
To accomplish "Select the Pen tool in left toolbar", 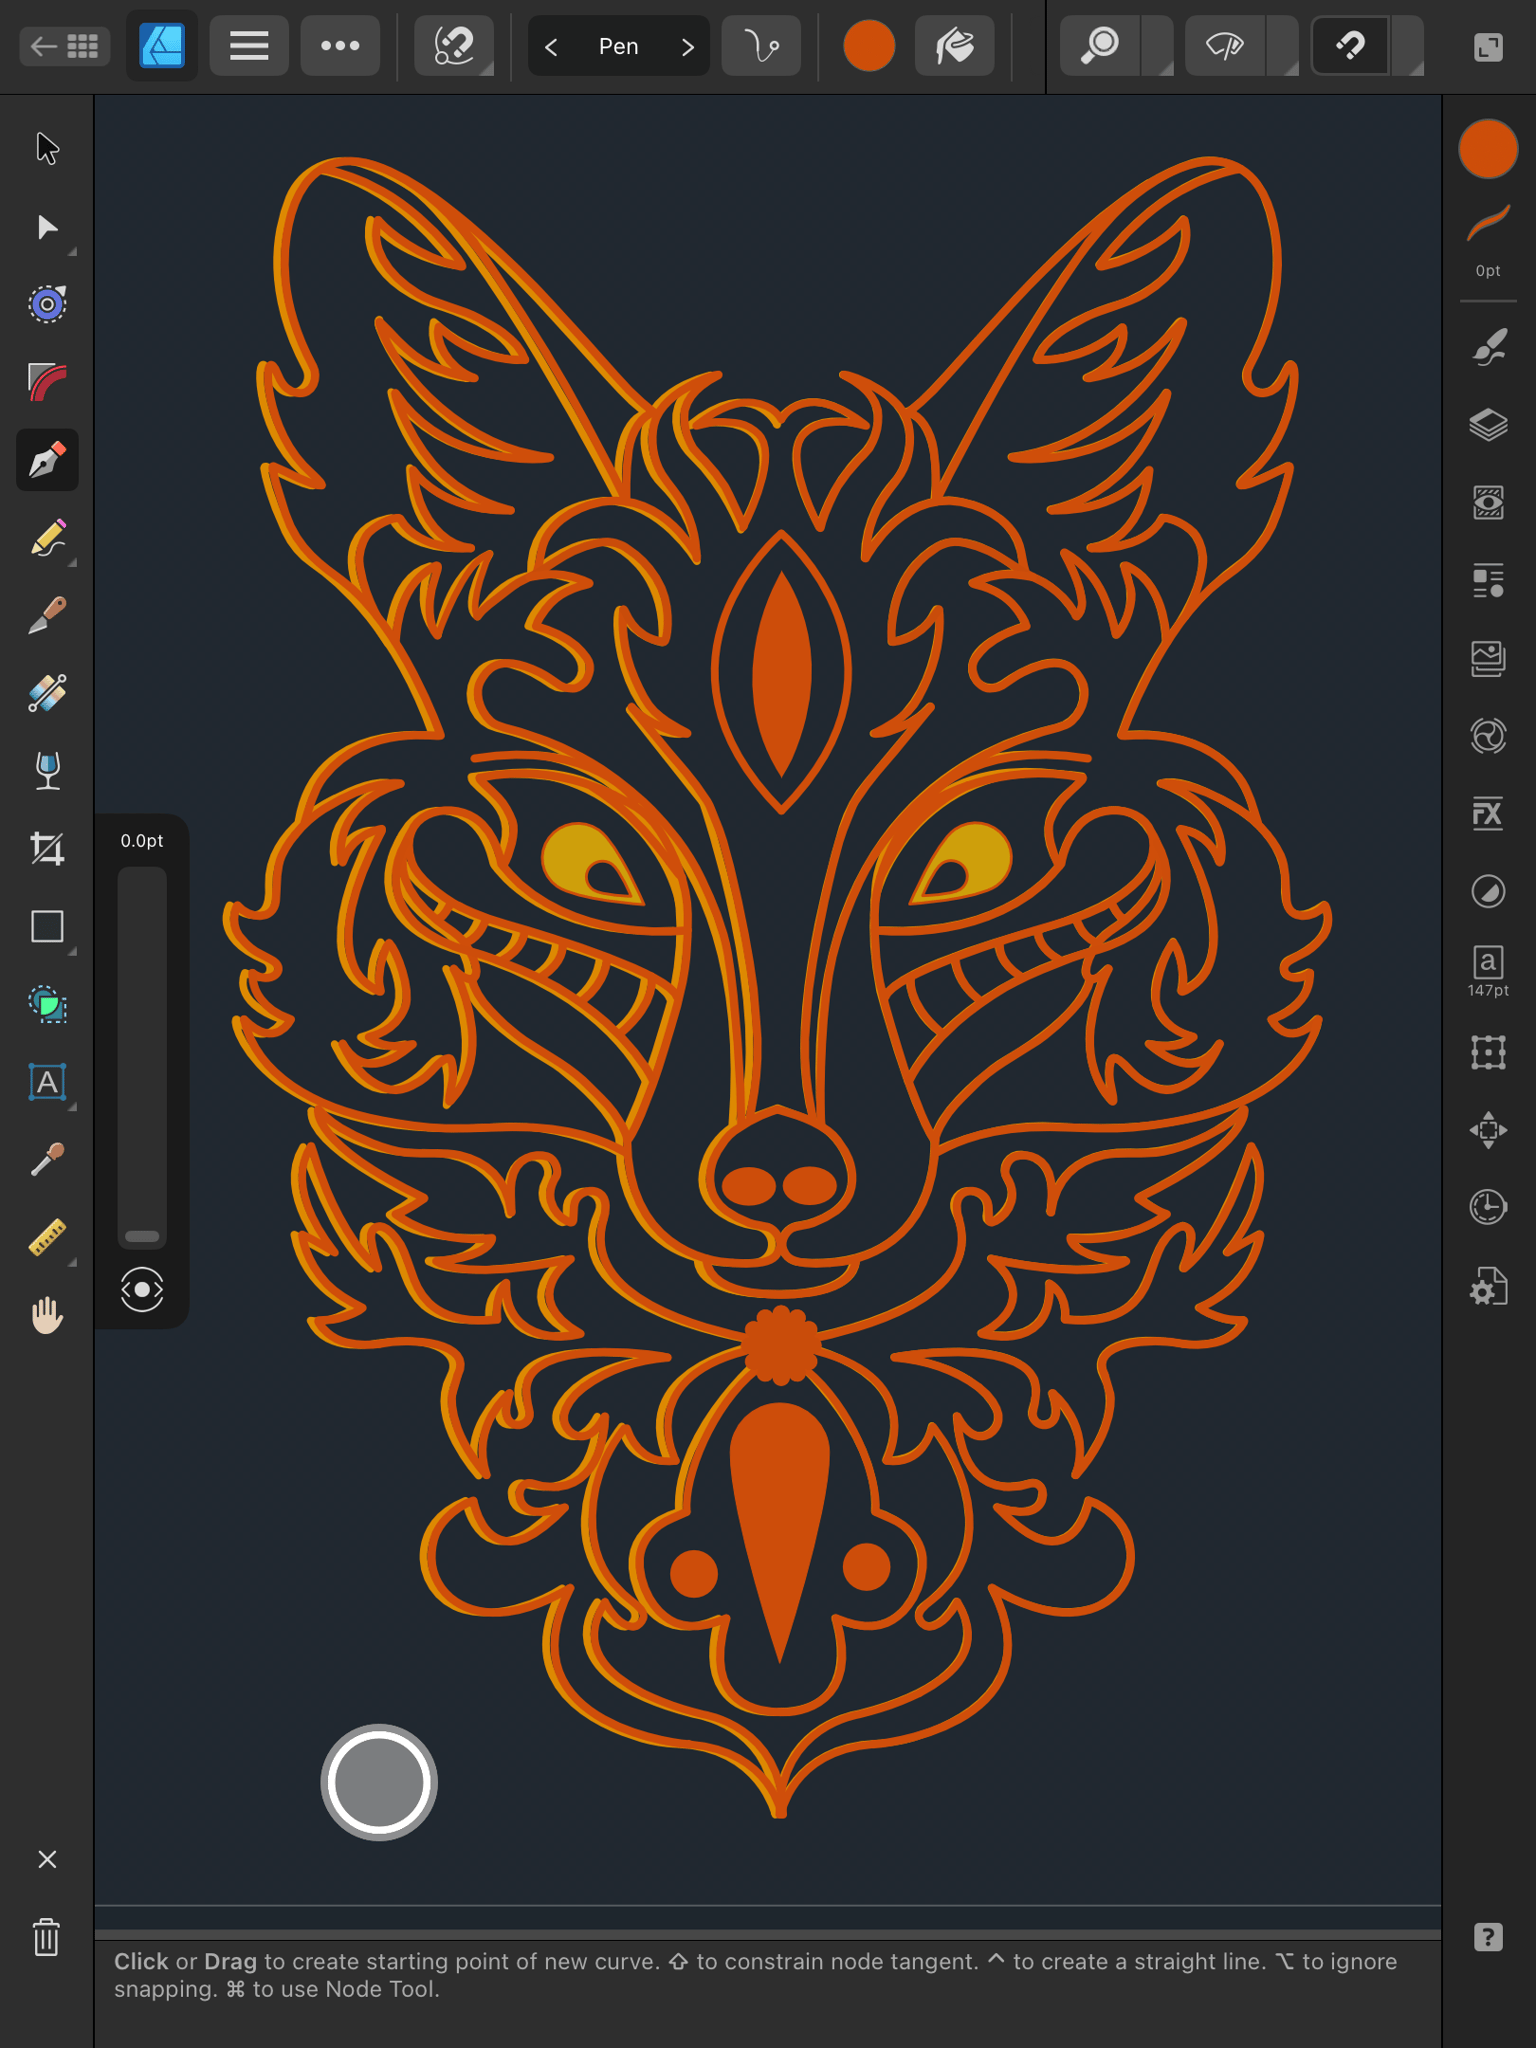I will pos(47,460).
